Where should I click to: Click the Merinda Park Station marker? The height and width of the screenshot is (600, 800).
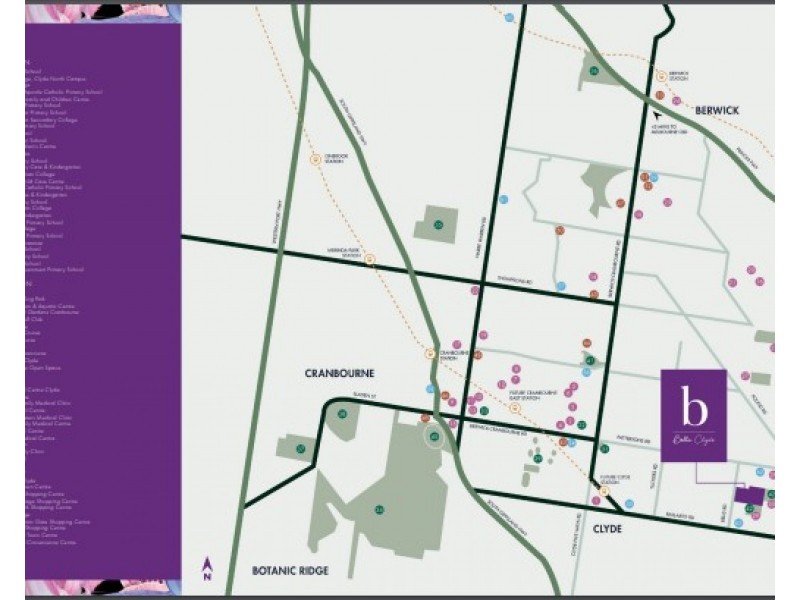pyautogui.click(x=369, y=258)
